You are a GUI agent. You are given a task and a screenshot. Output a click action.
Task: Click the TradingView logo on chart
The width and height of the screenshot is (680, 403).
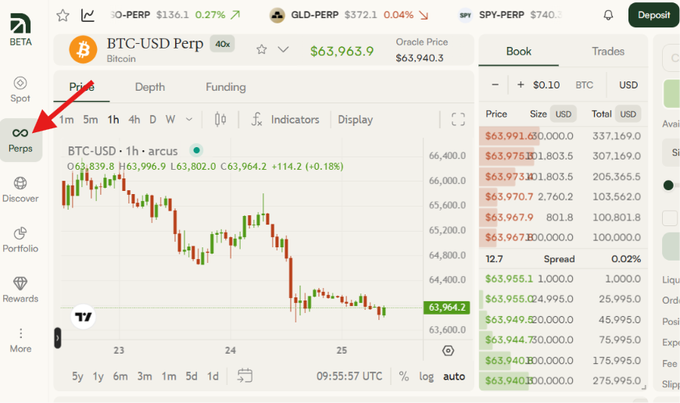(x=83, y=317)
